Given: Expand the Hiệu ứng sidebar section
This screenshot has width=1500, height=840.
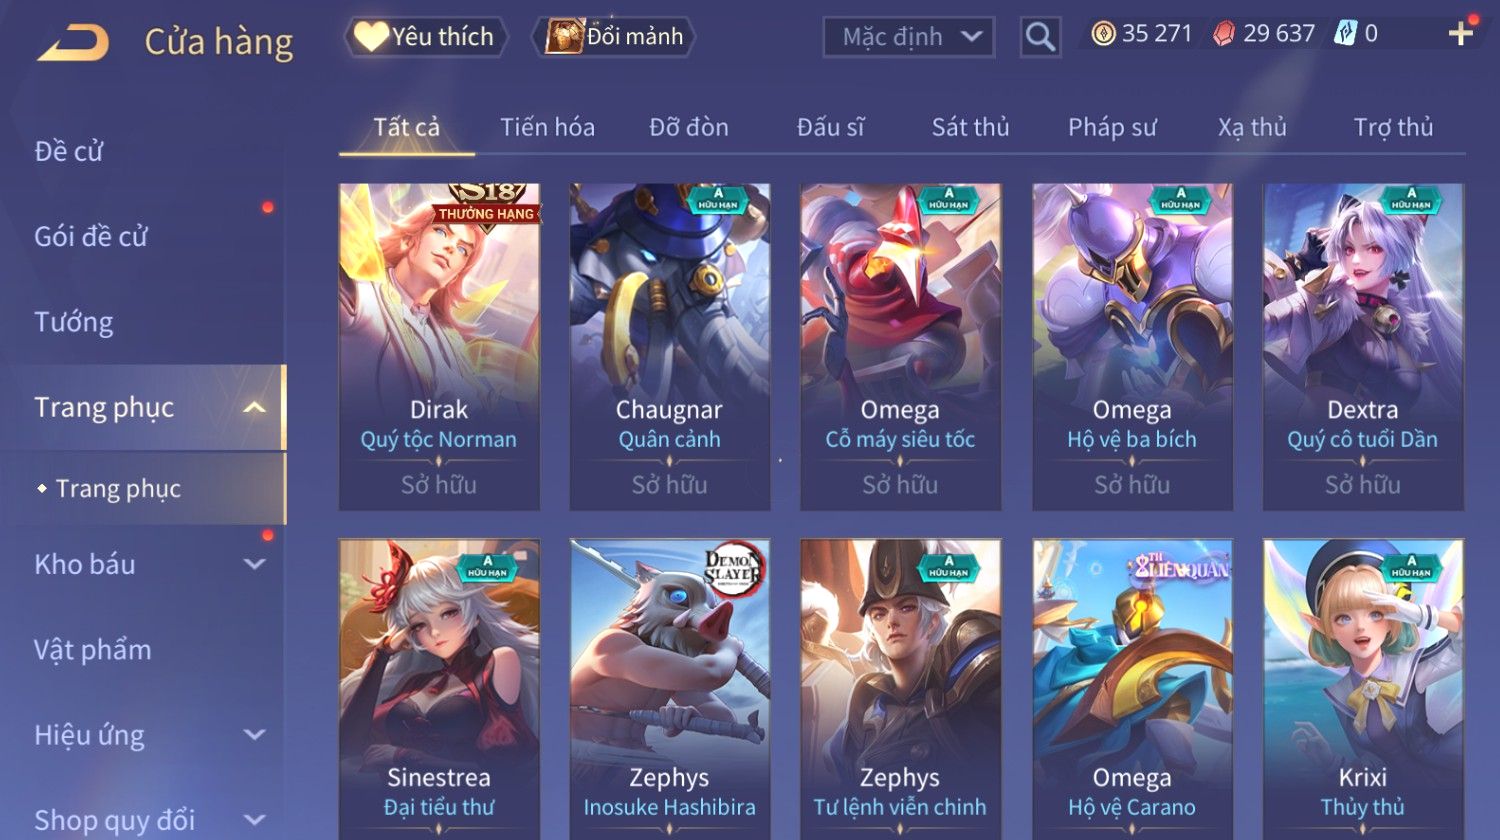Looking at the screenshot, I should [255, 735].
